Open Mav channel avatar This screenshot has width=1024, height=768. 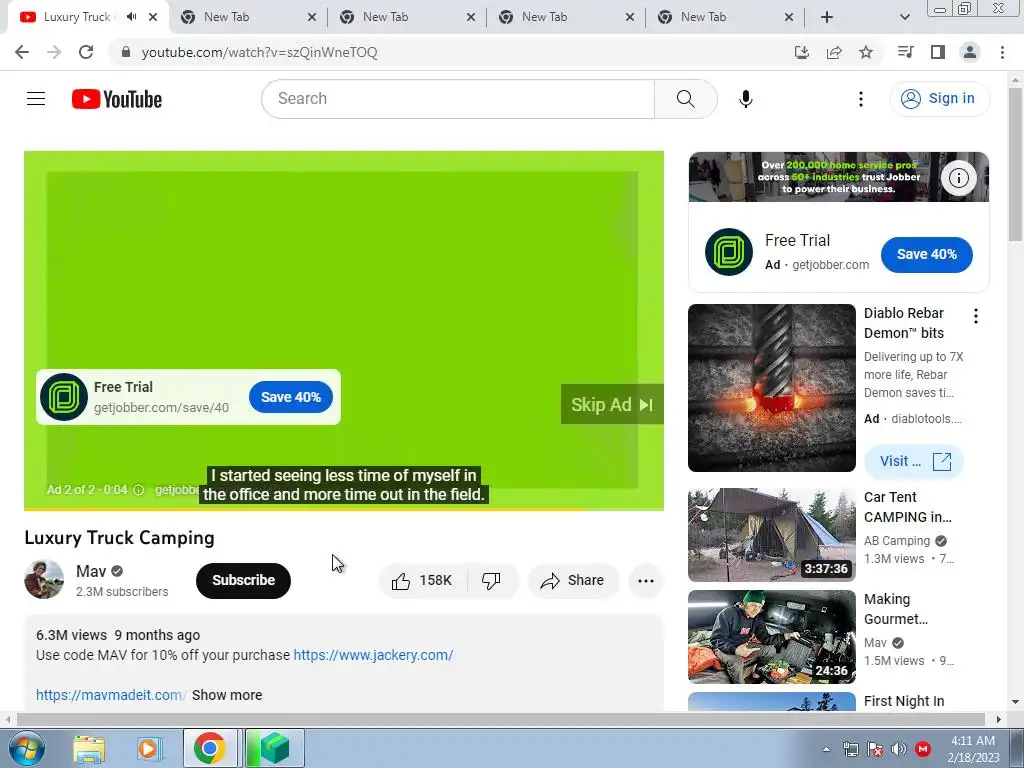click(44, 579)
